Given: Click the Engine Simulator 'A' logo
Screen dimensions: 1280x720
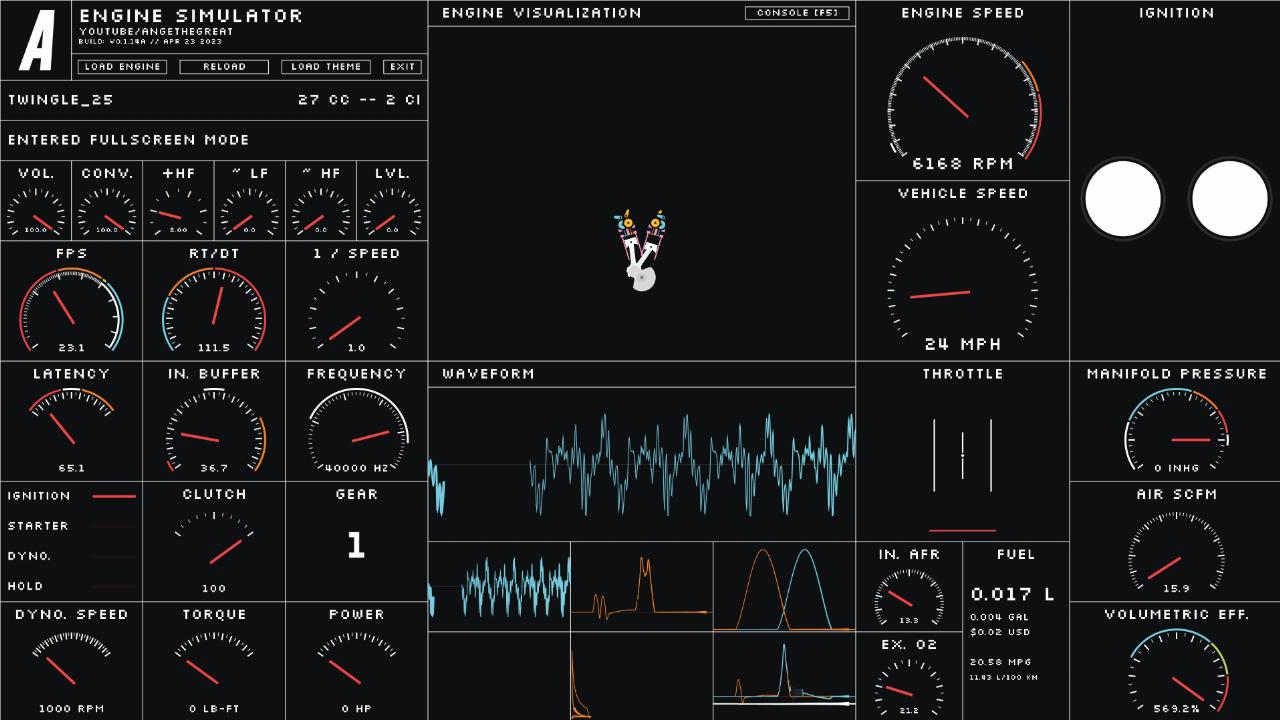Looking at the screenshot, I should coord(37,40).
